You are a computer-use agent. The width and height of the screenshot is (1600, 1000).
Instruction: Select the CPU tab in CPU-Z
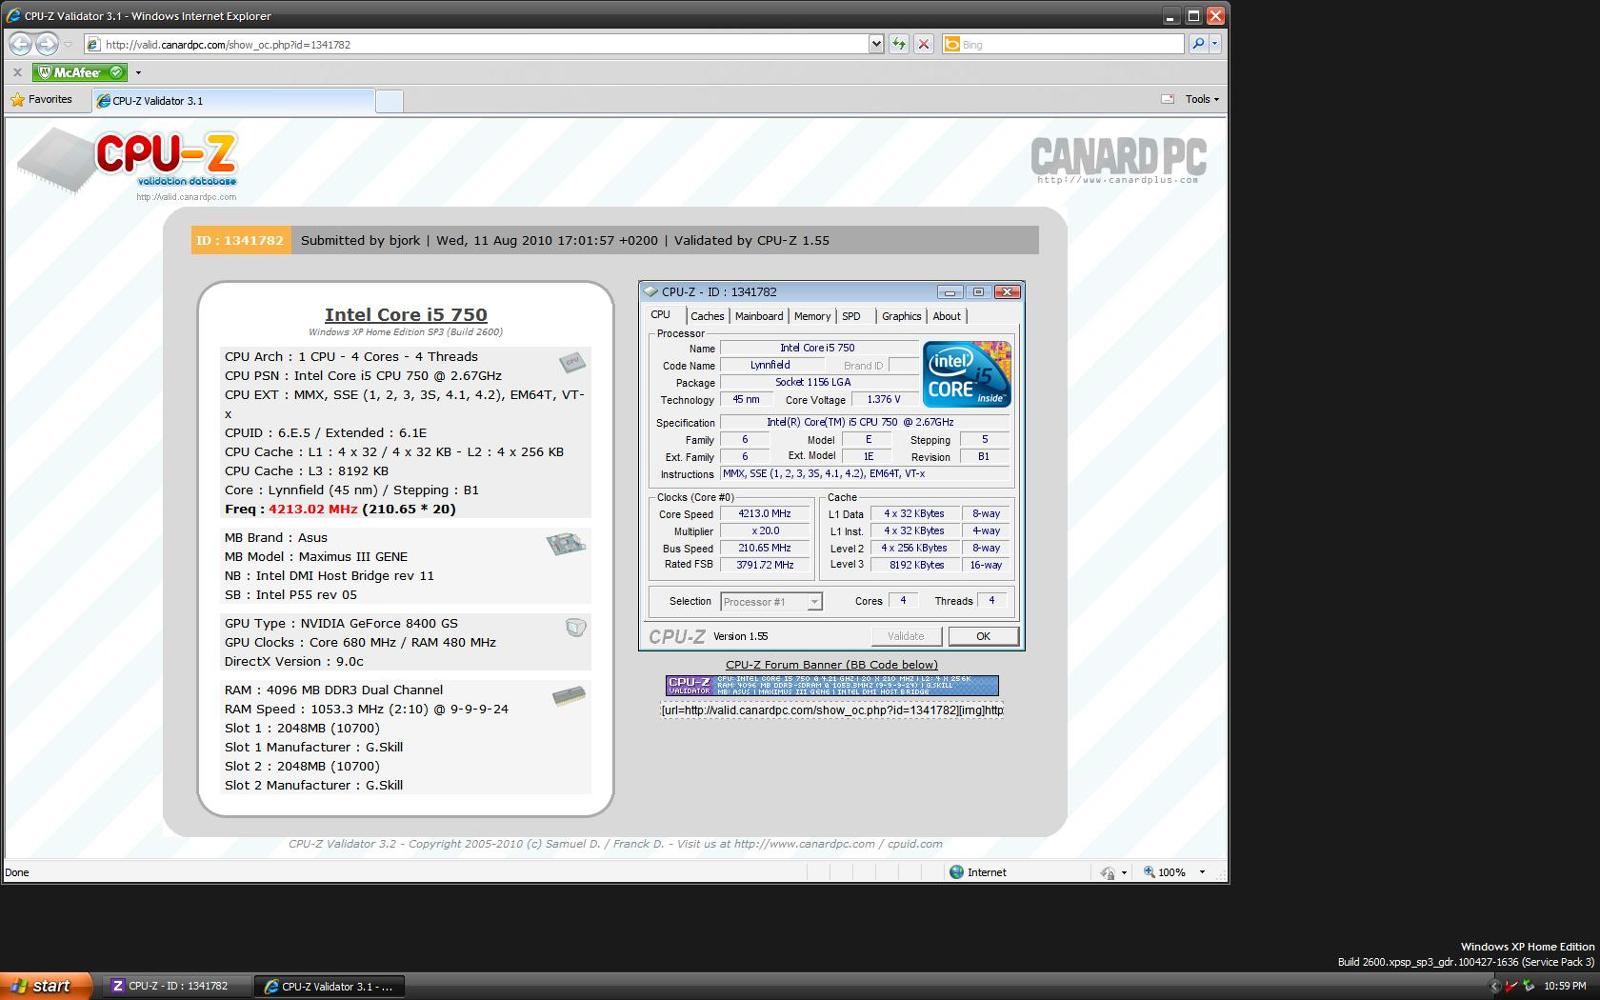pos(661,314)
